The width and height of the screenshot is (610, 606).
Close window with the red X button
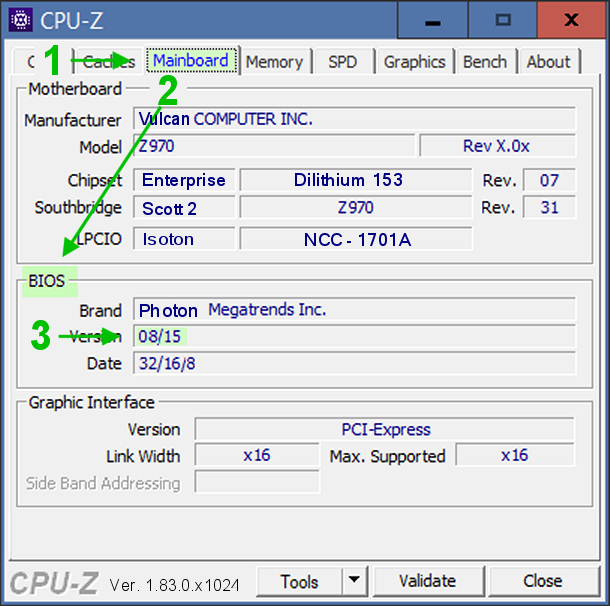[x=571, y=19]
